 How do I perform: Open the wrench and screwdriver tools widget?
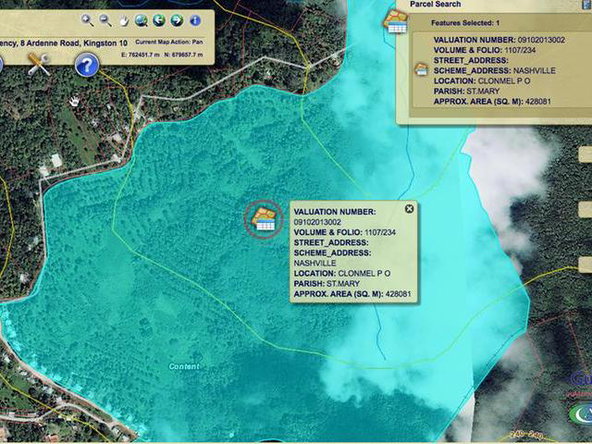39,64
